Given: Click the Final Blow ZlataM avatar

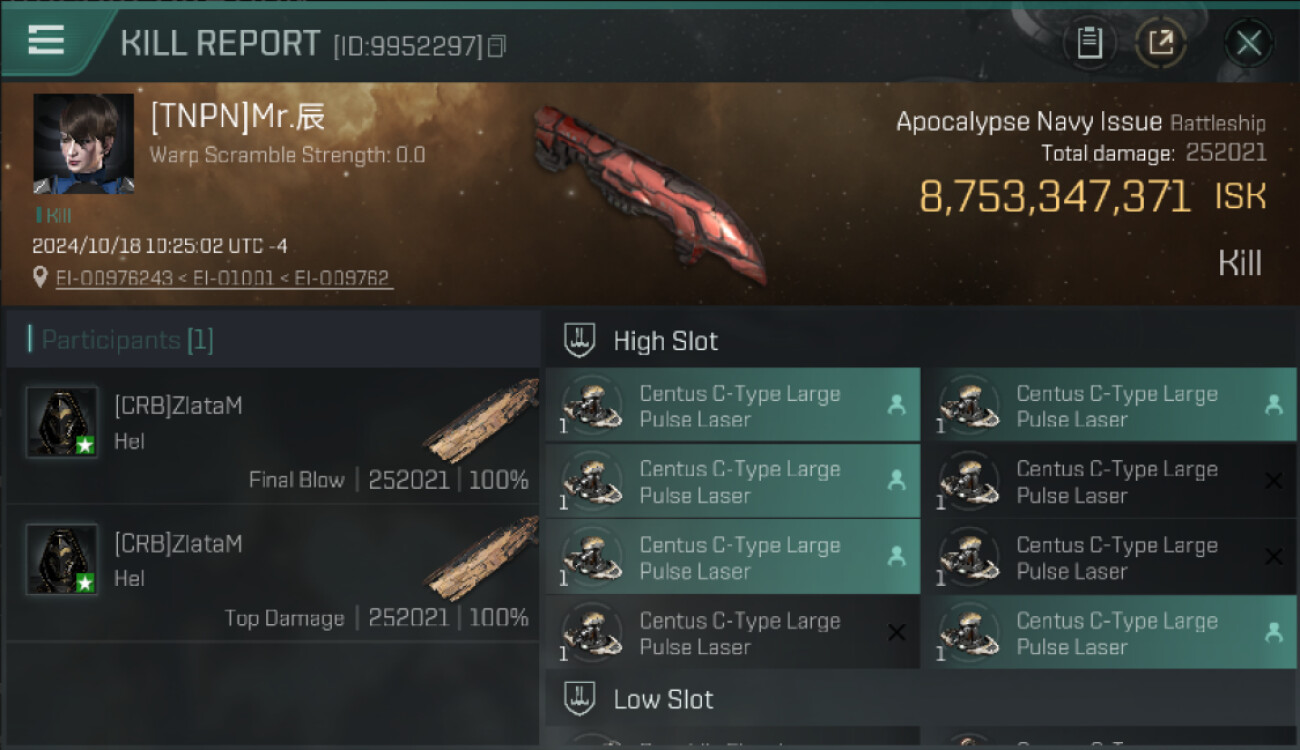Looking at the screenshot, I should pos(62,422).
